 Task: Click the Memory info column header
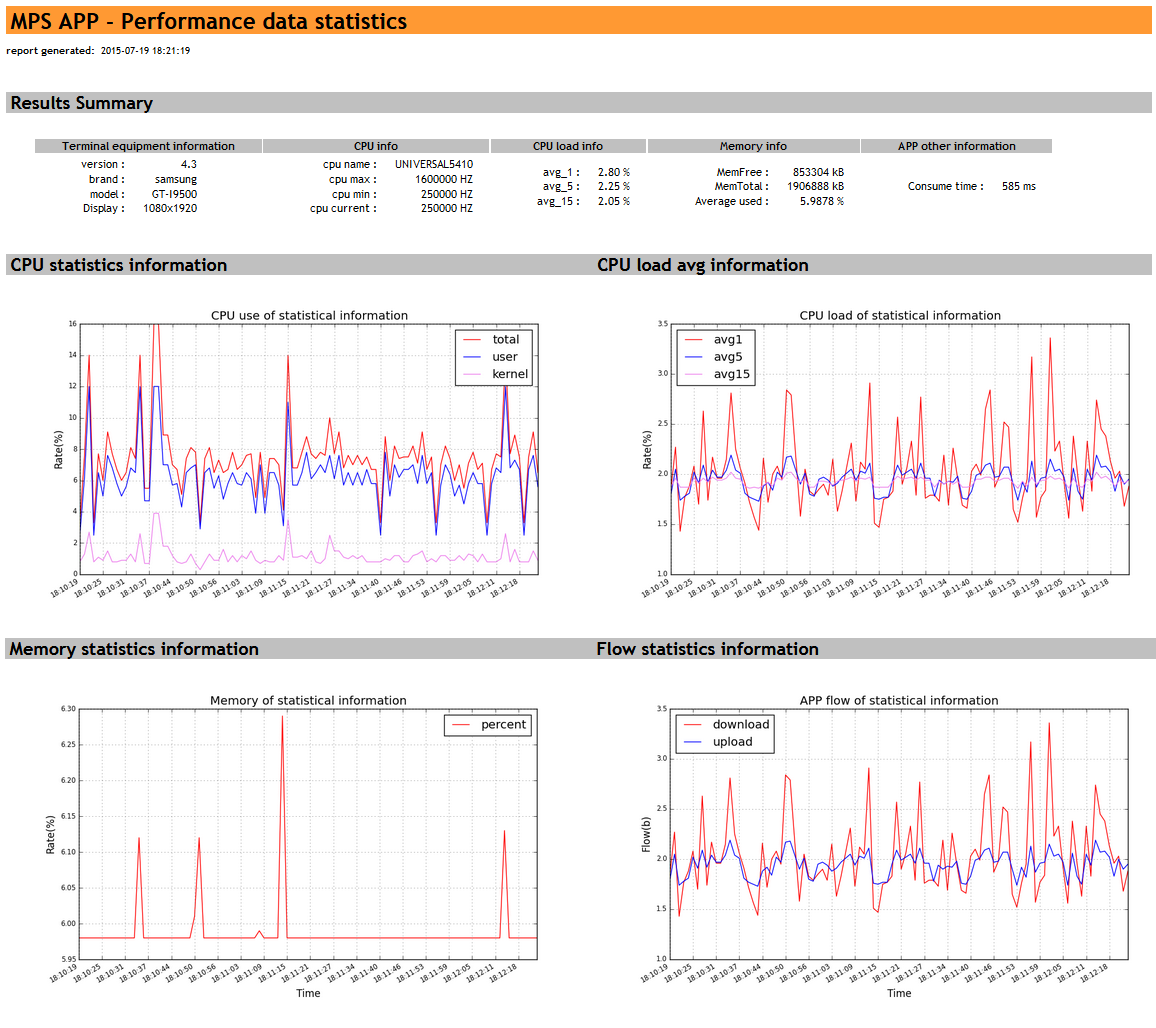point(753,146)
